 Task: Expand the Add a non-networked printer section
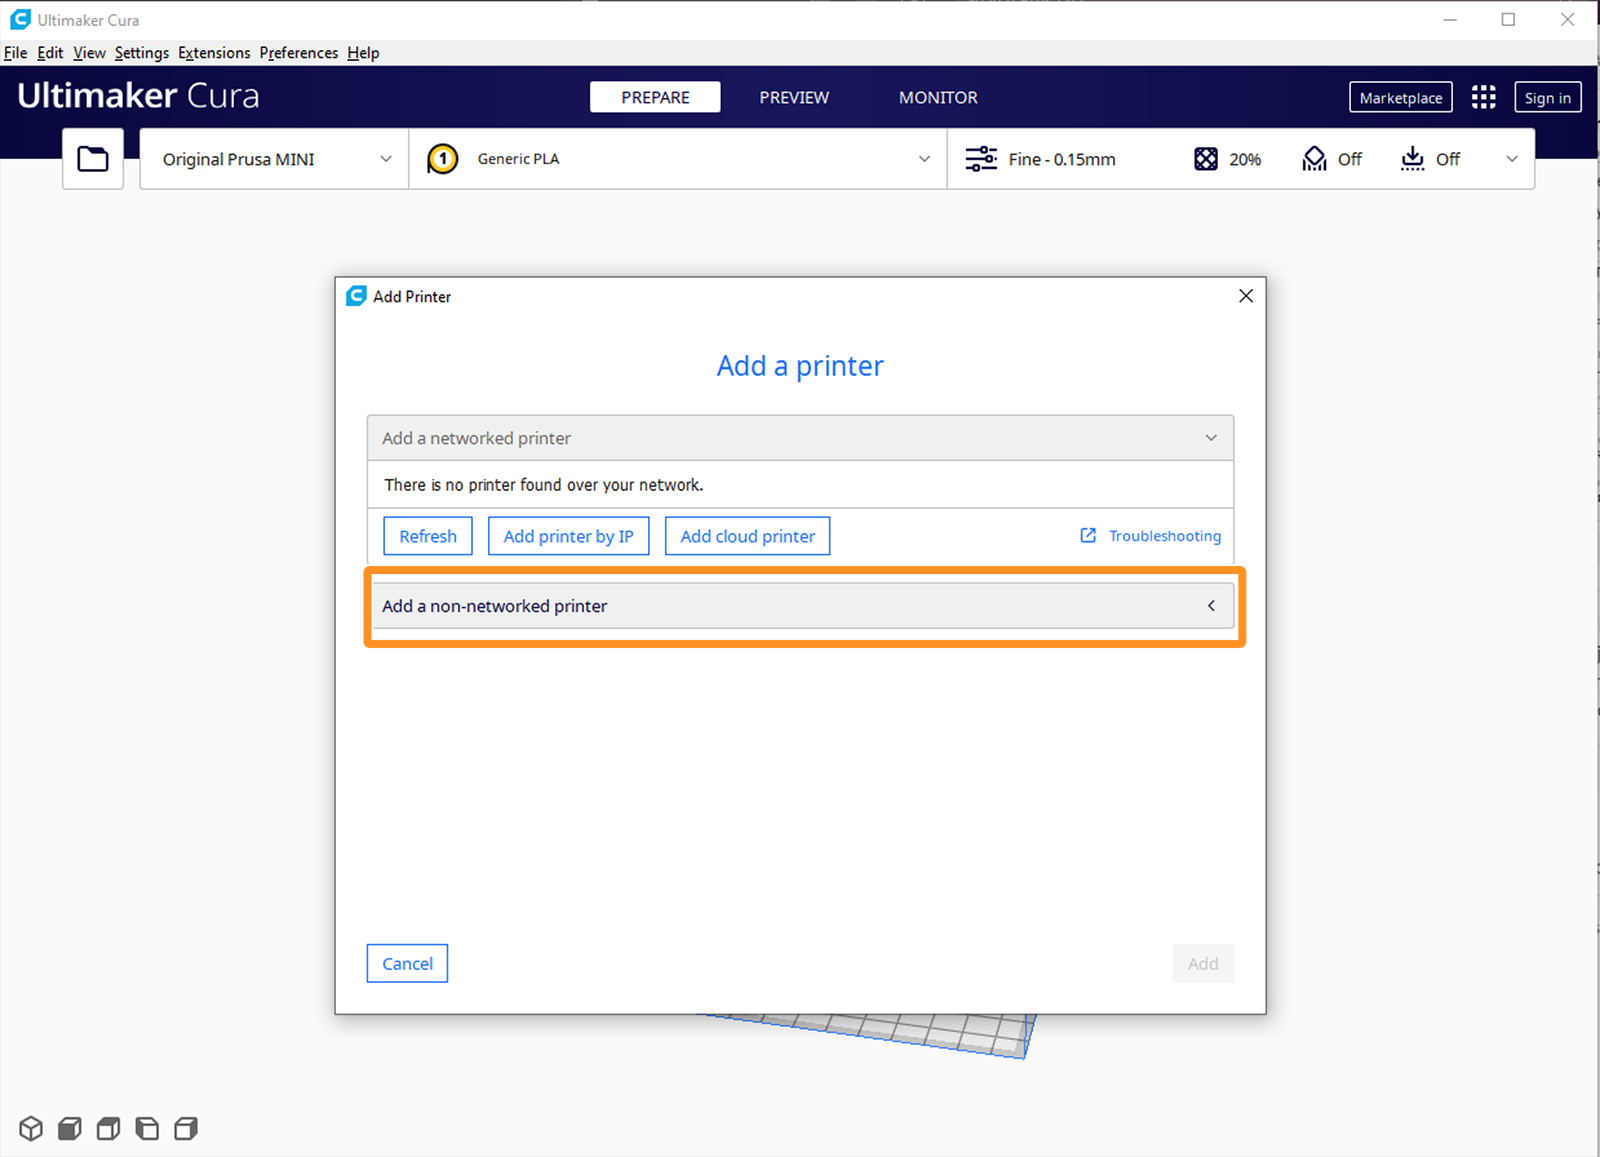click(800, 606)
